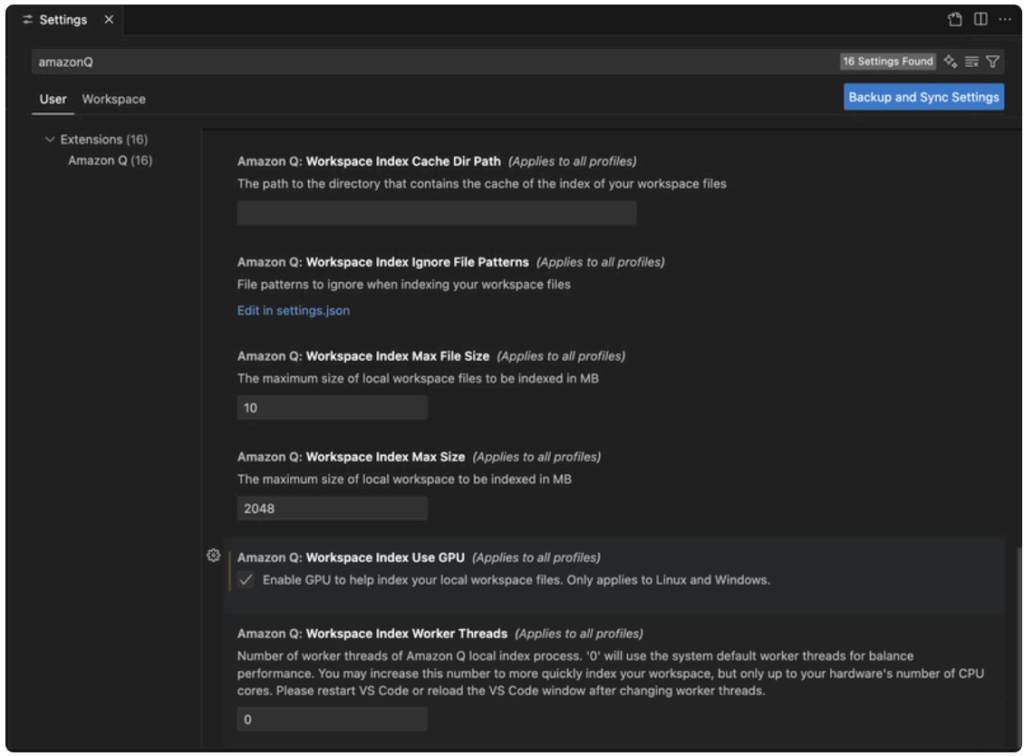
Task: Click gear icon beside Workspace Index Use GPU
Action: (x=213, y=556)
